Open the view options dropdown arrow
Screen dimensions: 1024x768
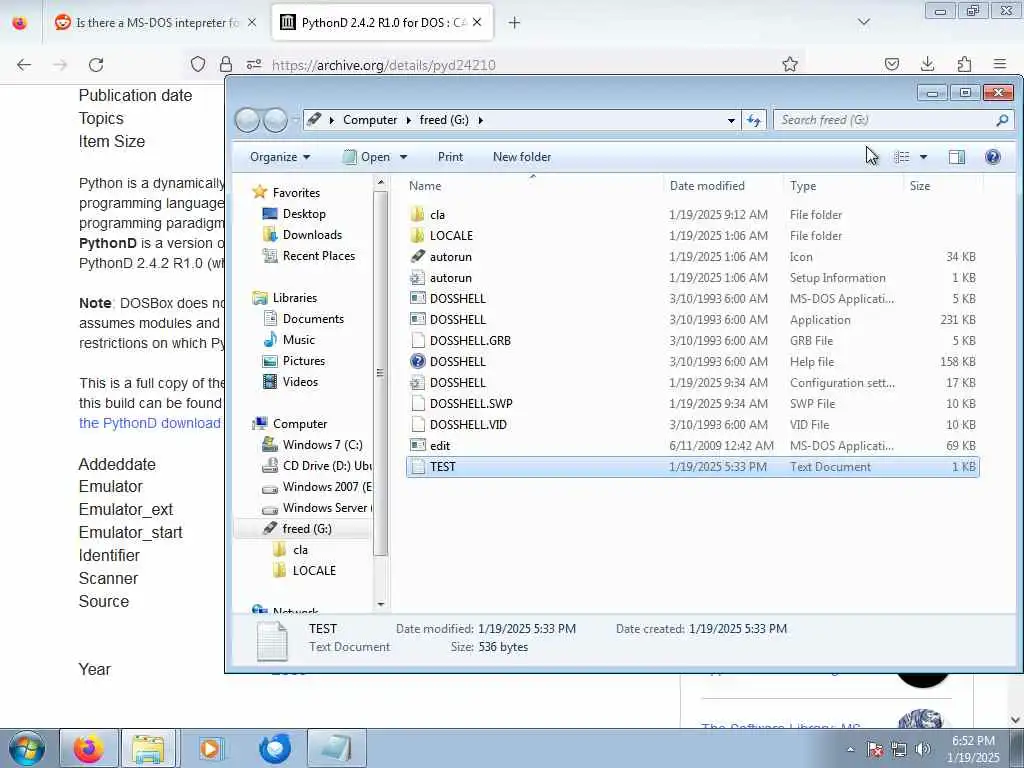point(923,157)
